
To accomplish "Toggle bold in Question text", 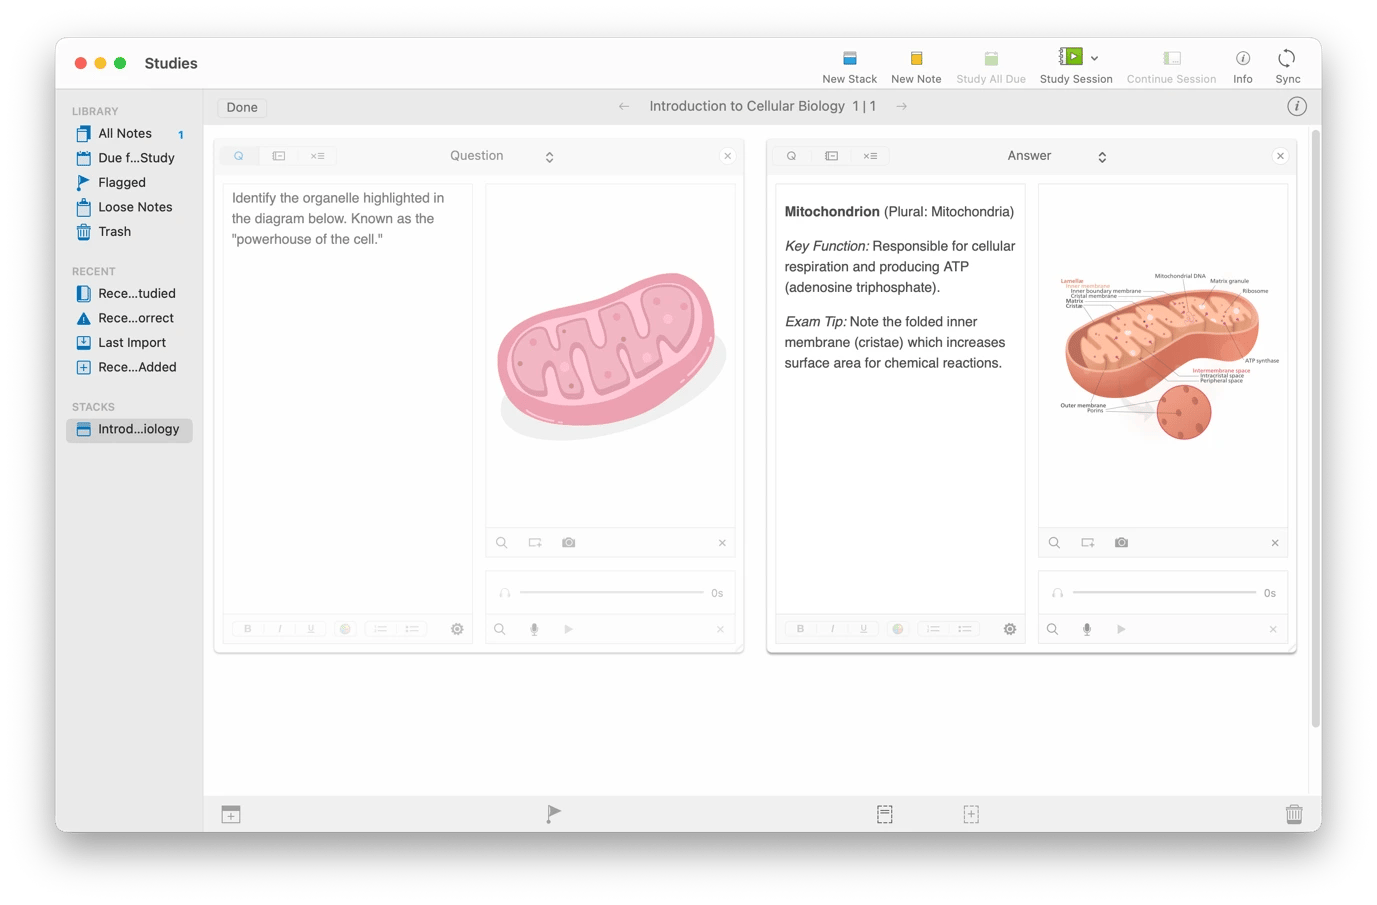I will [247, 629].
